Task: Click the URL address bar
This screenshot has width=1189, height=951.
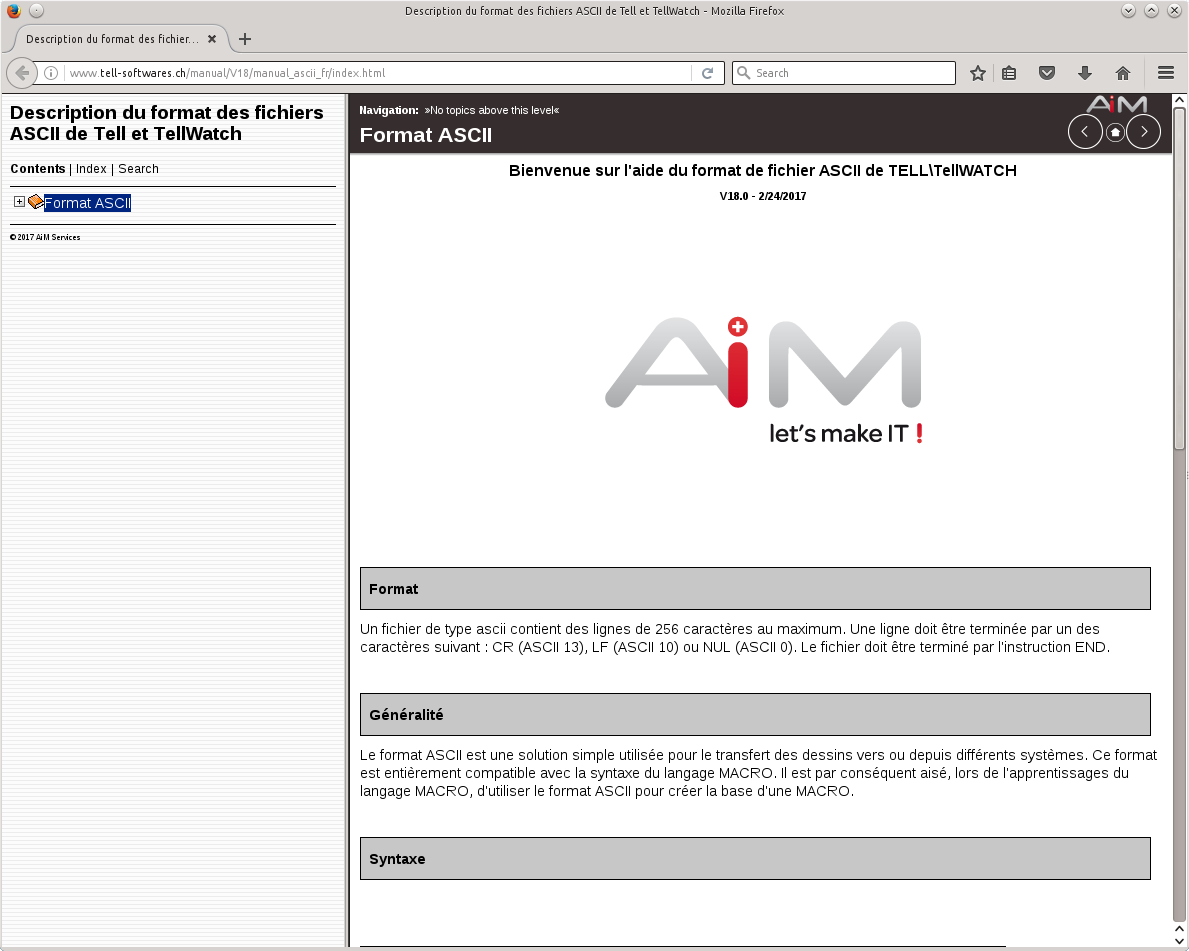Action: click(x=380, y=73)
